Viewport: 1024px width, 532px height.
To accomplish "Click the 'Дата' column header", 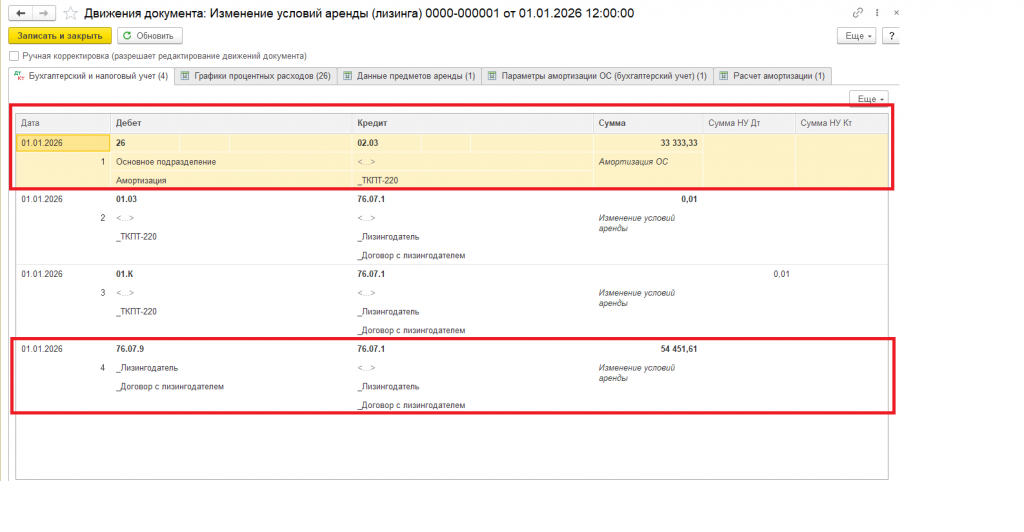I will coord(63,123).
